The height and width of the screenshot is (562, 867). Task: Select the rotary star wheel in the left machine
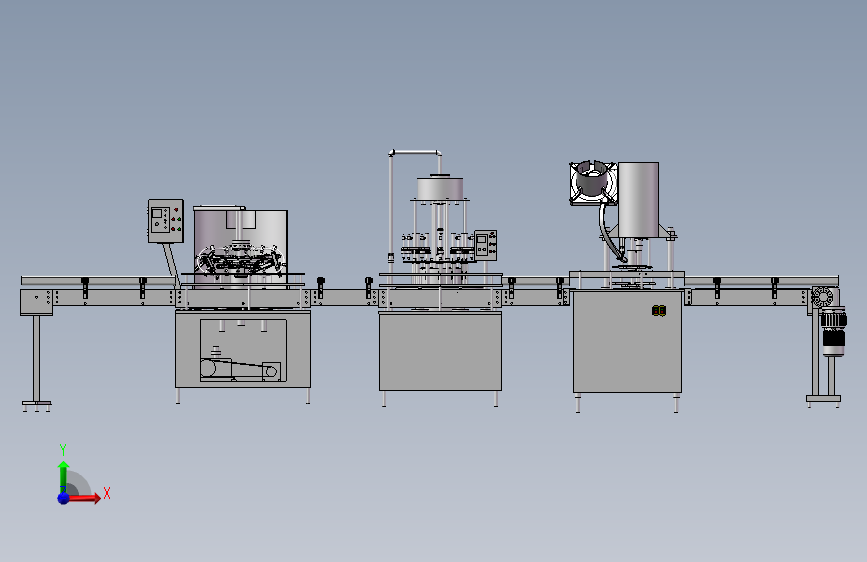(x=241, y=261)
